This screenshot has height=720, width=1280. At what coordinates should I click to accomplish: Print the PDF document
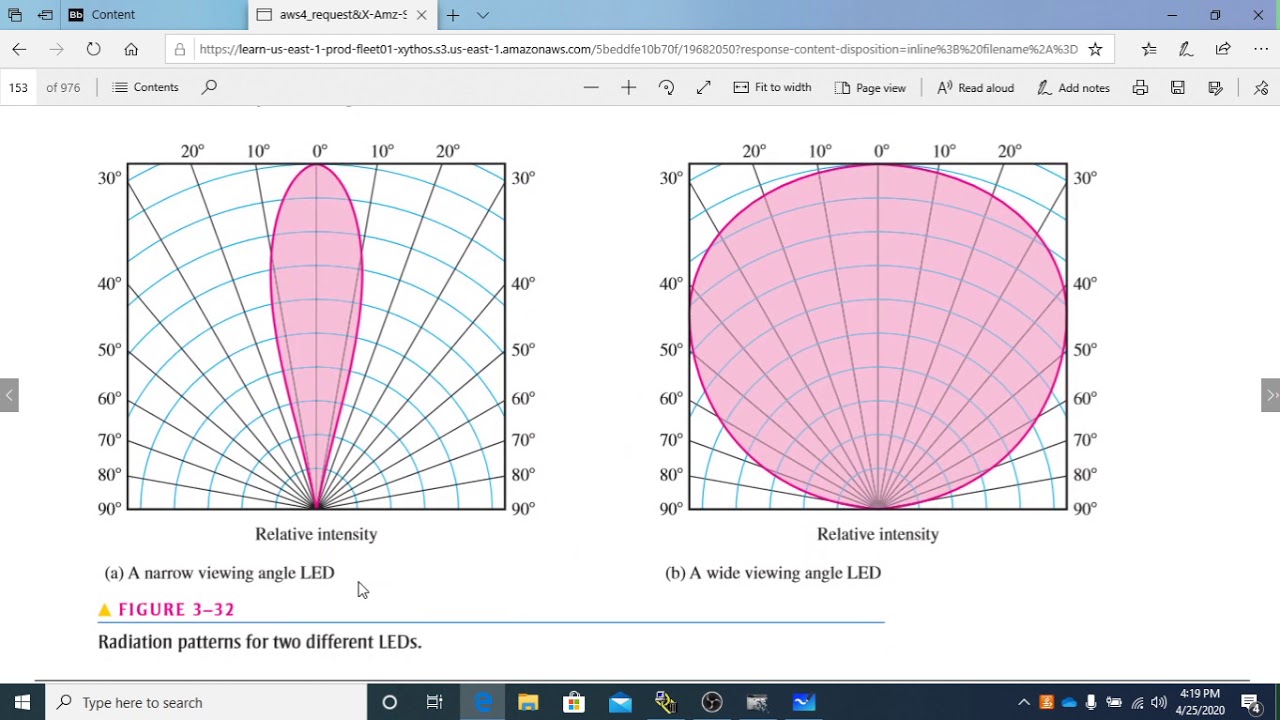(x=1140, y=88)
